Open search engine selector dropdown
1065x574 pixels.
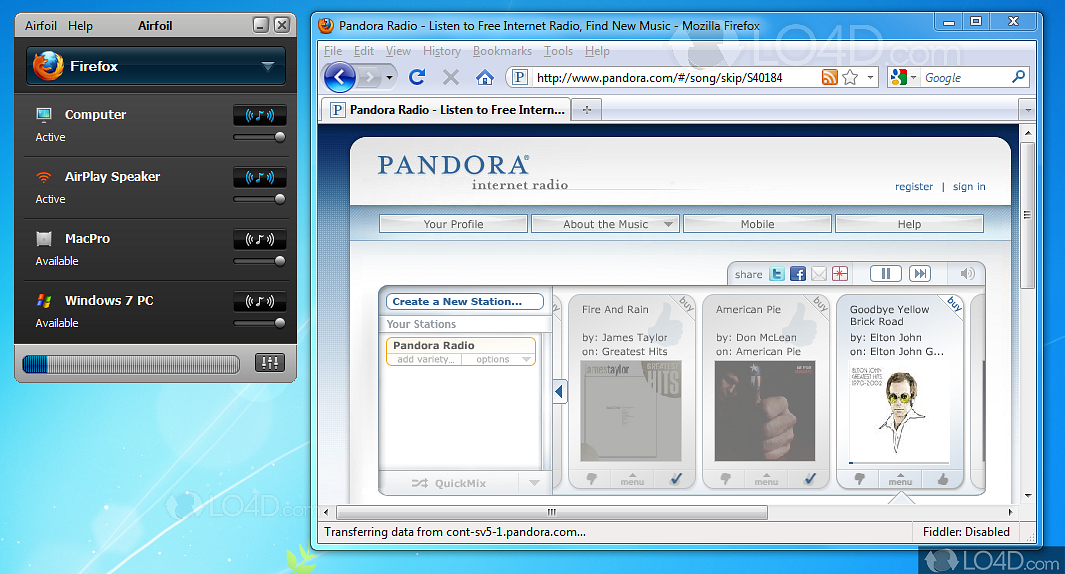coord(904,77)
